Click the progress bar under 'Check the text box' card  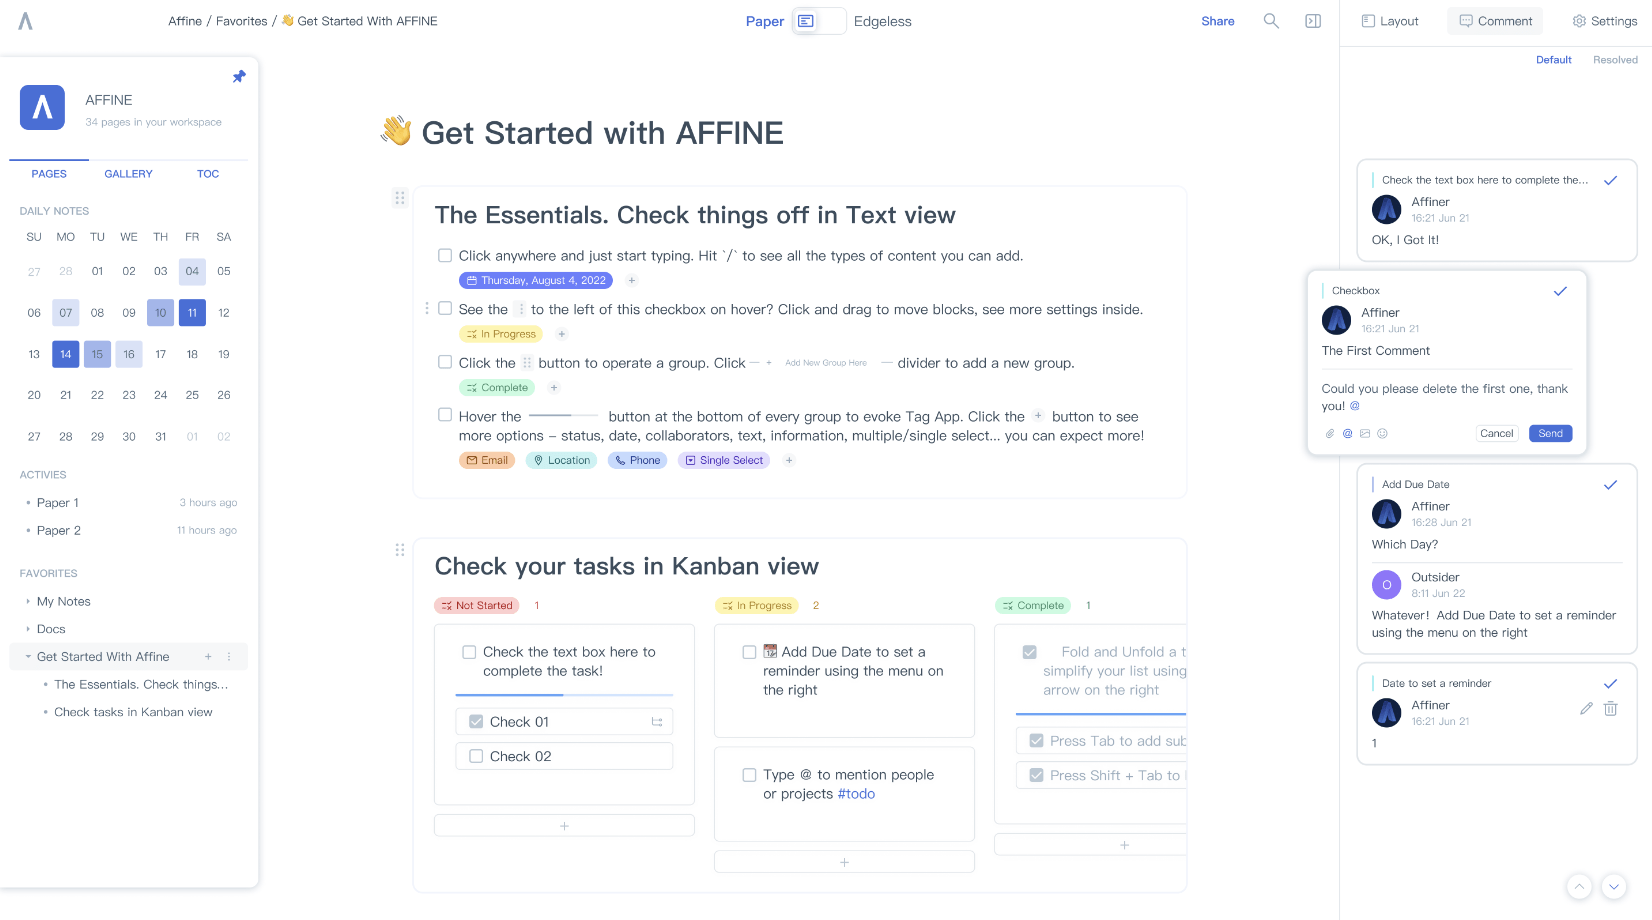[x=564, y=695]
